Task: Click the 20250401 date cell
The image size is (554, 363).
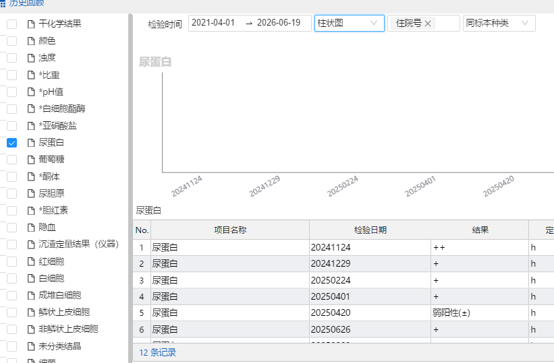Action: click(370, 297)
